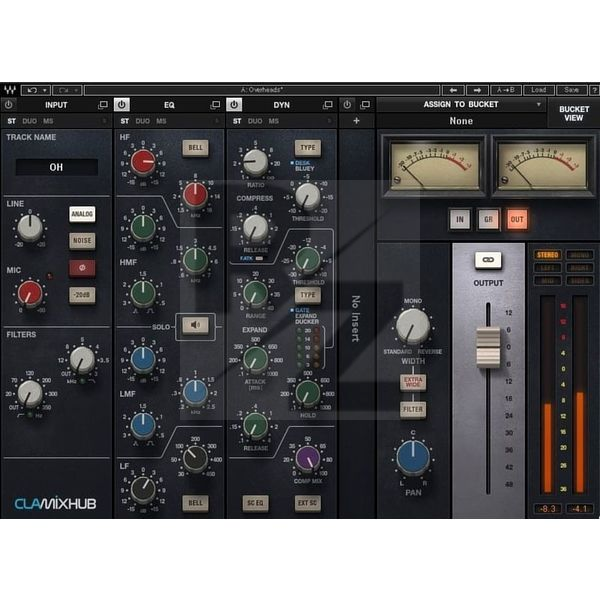The image size is (600, 600).
Task: Toggle the DYN section power button
Action: click(234, 105)
